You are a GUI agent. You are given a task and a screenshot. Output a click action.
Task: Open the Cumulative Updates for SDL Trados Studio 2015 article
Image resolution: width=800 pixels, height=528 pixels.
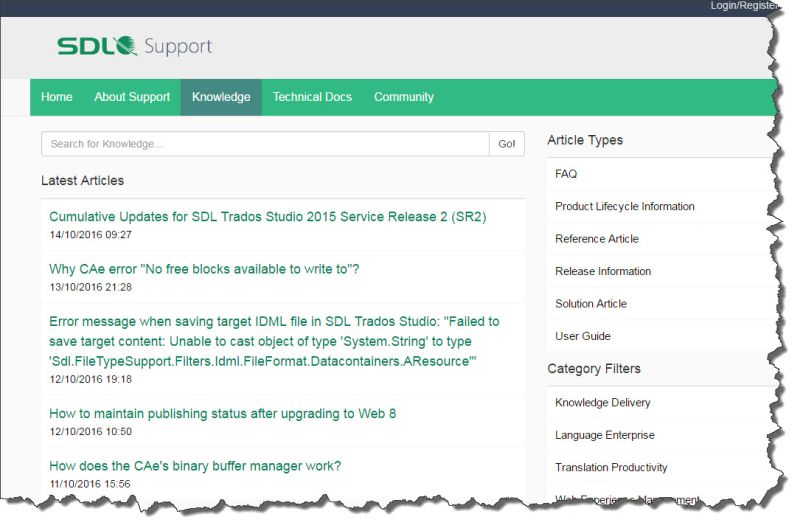tap(267, 217)
